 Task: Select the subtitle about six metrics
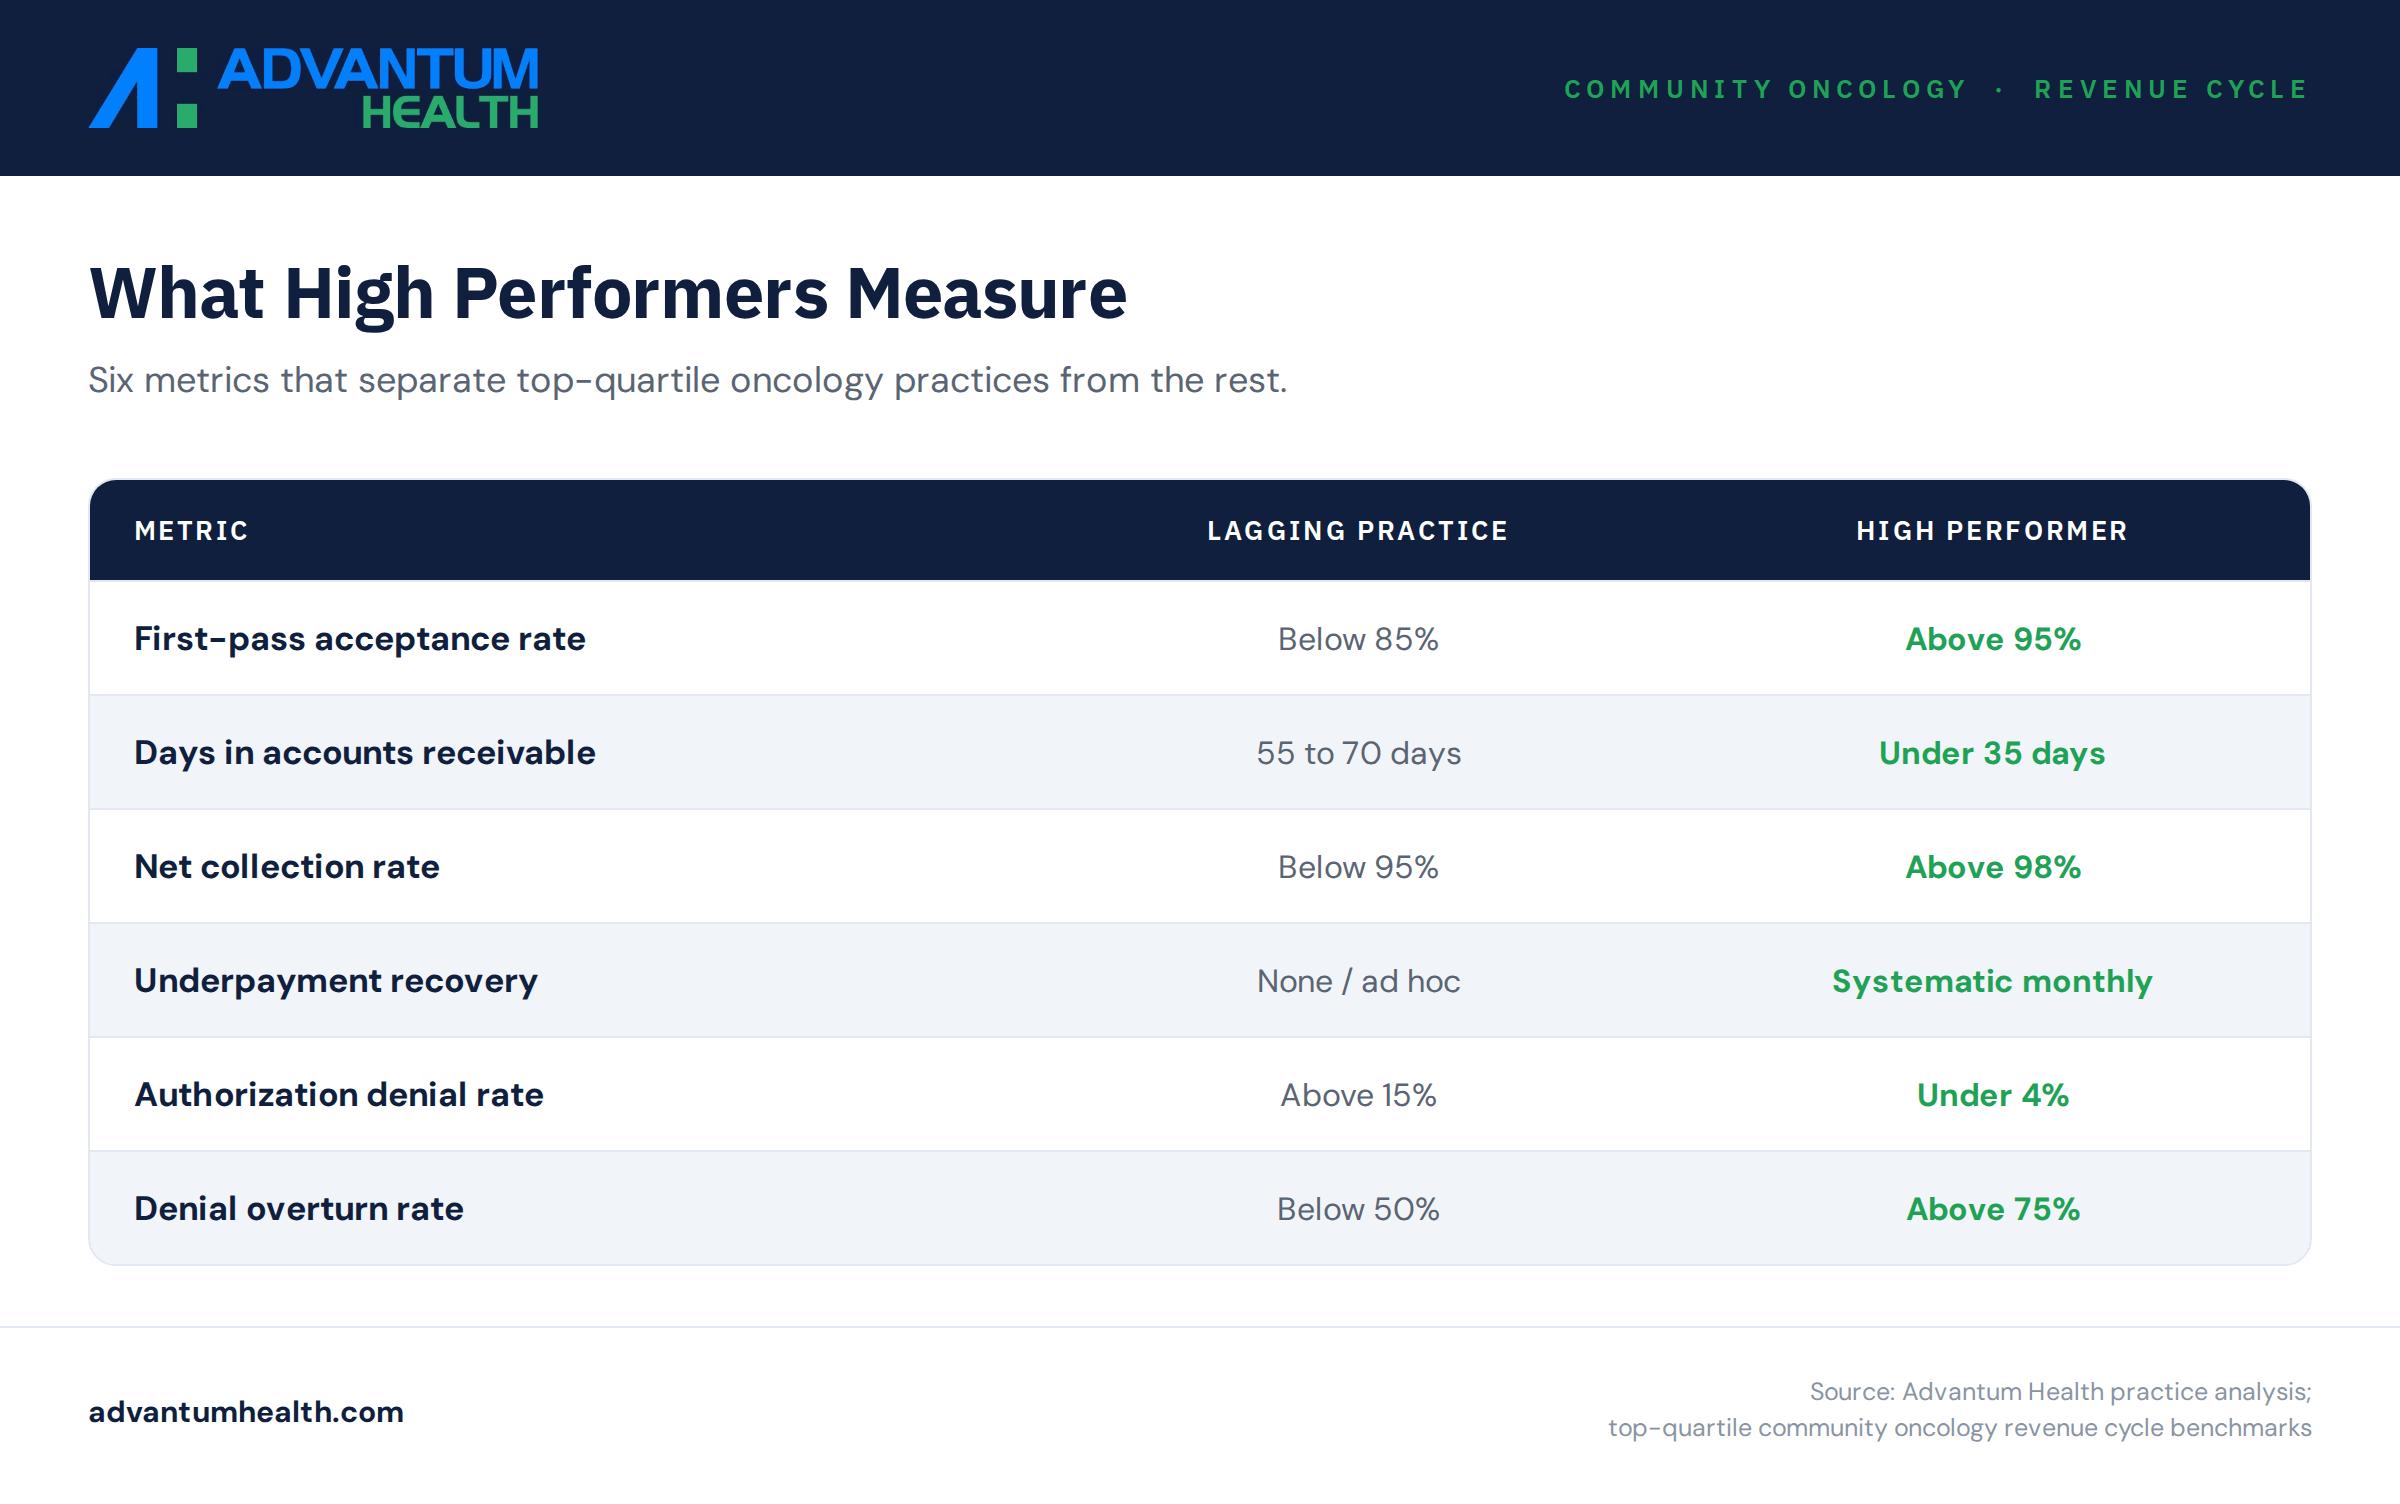pyautogui.click(x=688, y=381)
